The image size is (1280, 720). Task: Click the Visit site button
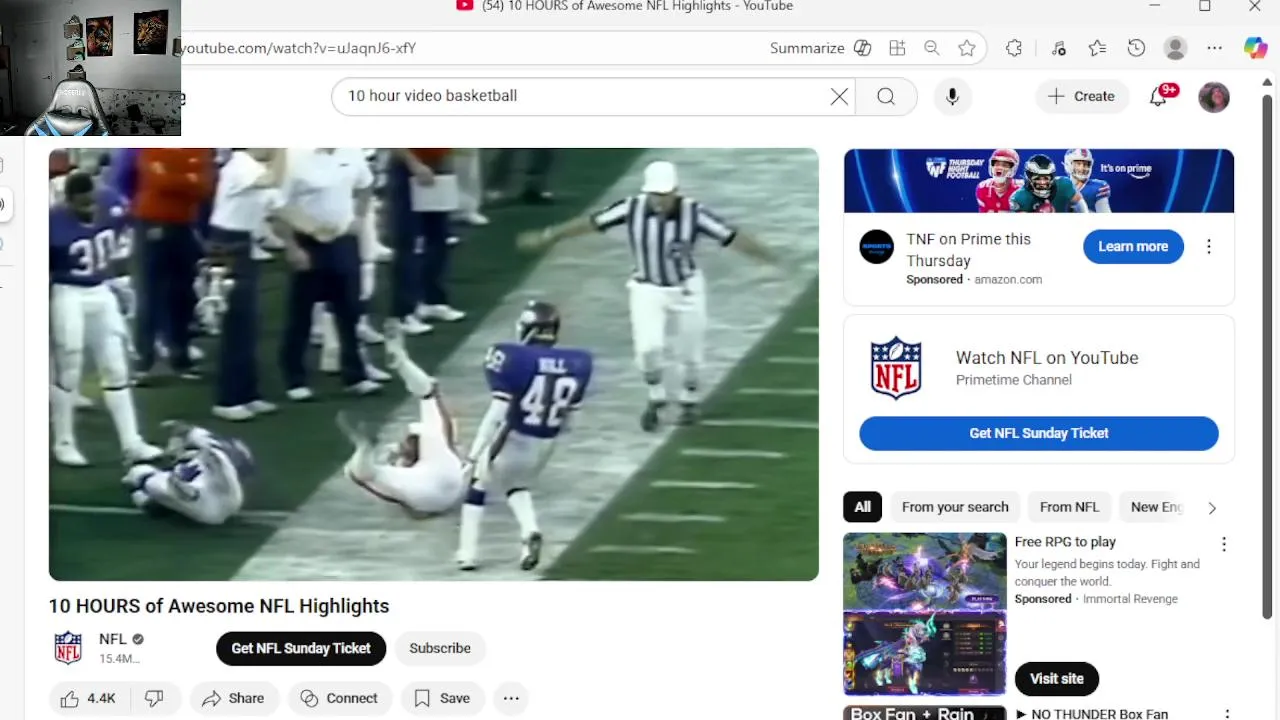click(x=1057, y=678)
